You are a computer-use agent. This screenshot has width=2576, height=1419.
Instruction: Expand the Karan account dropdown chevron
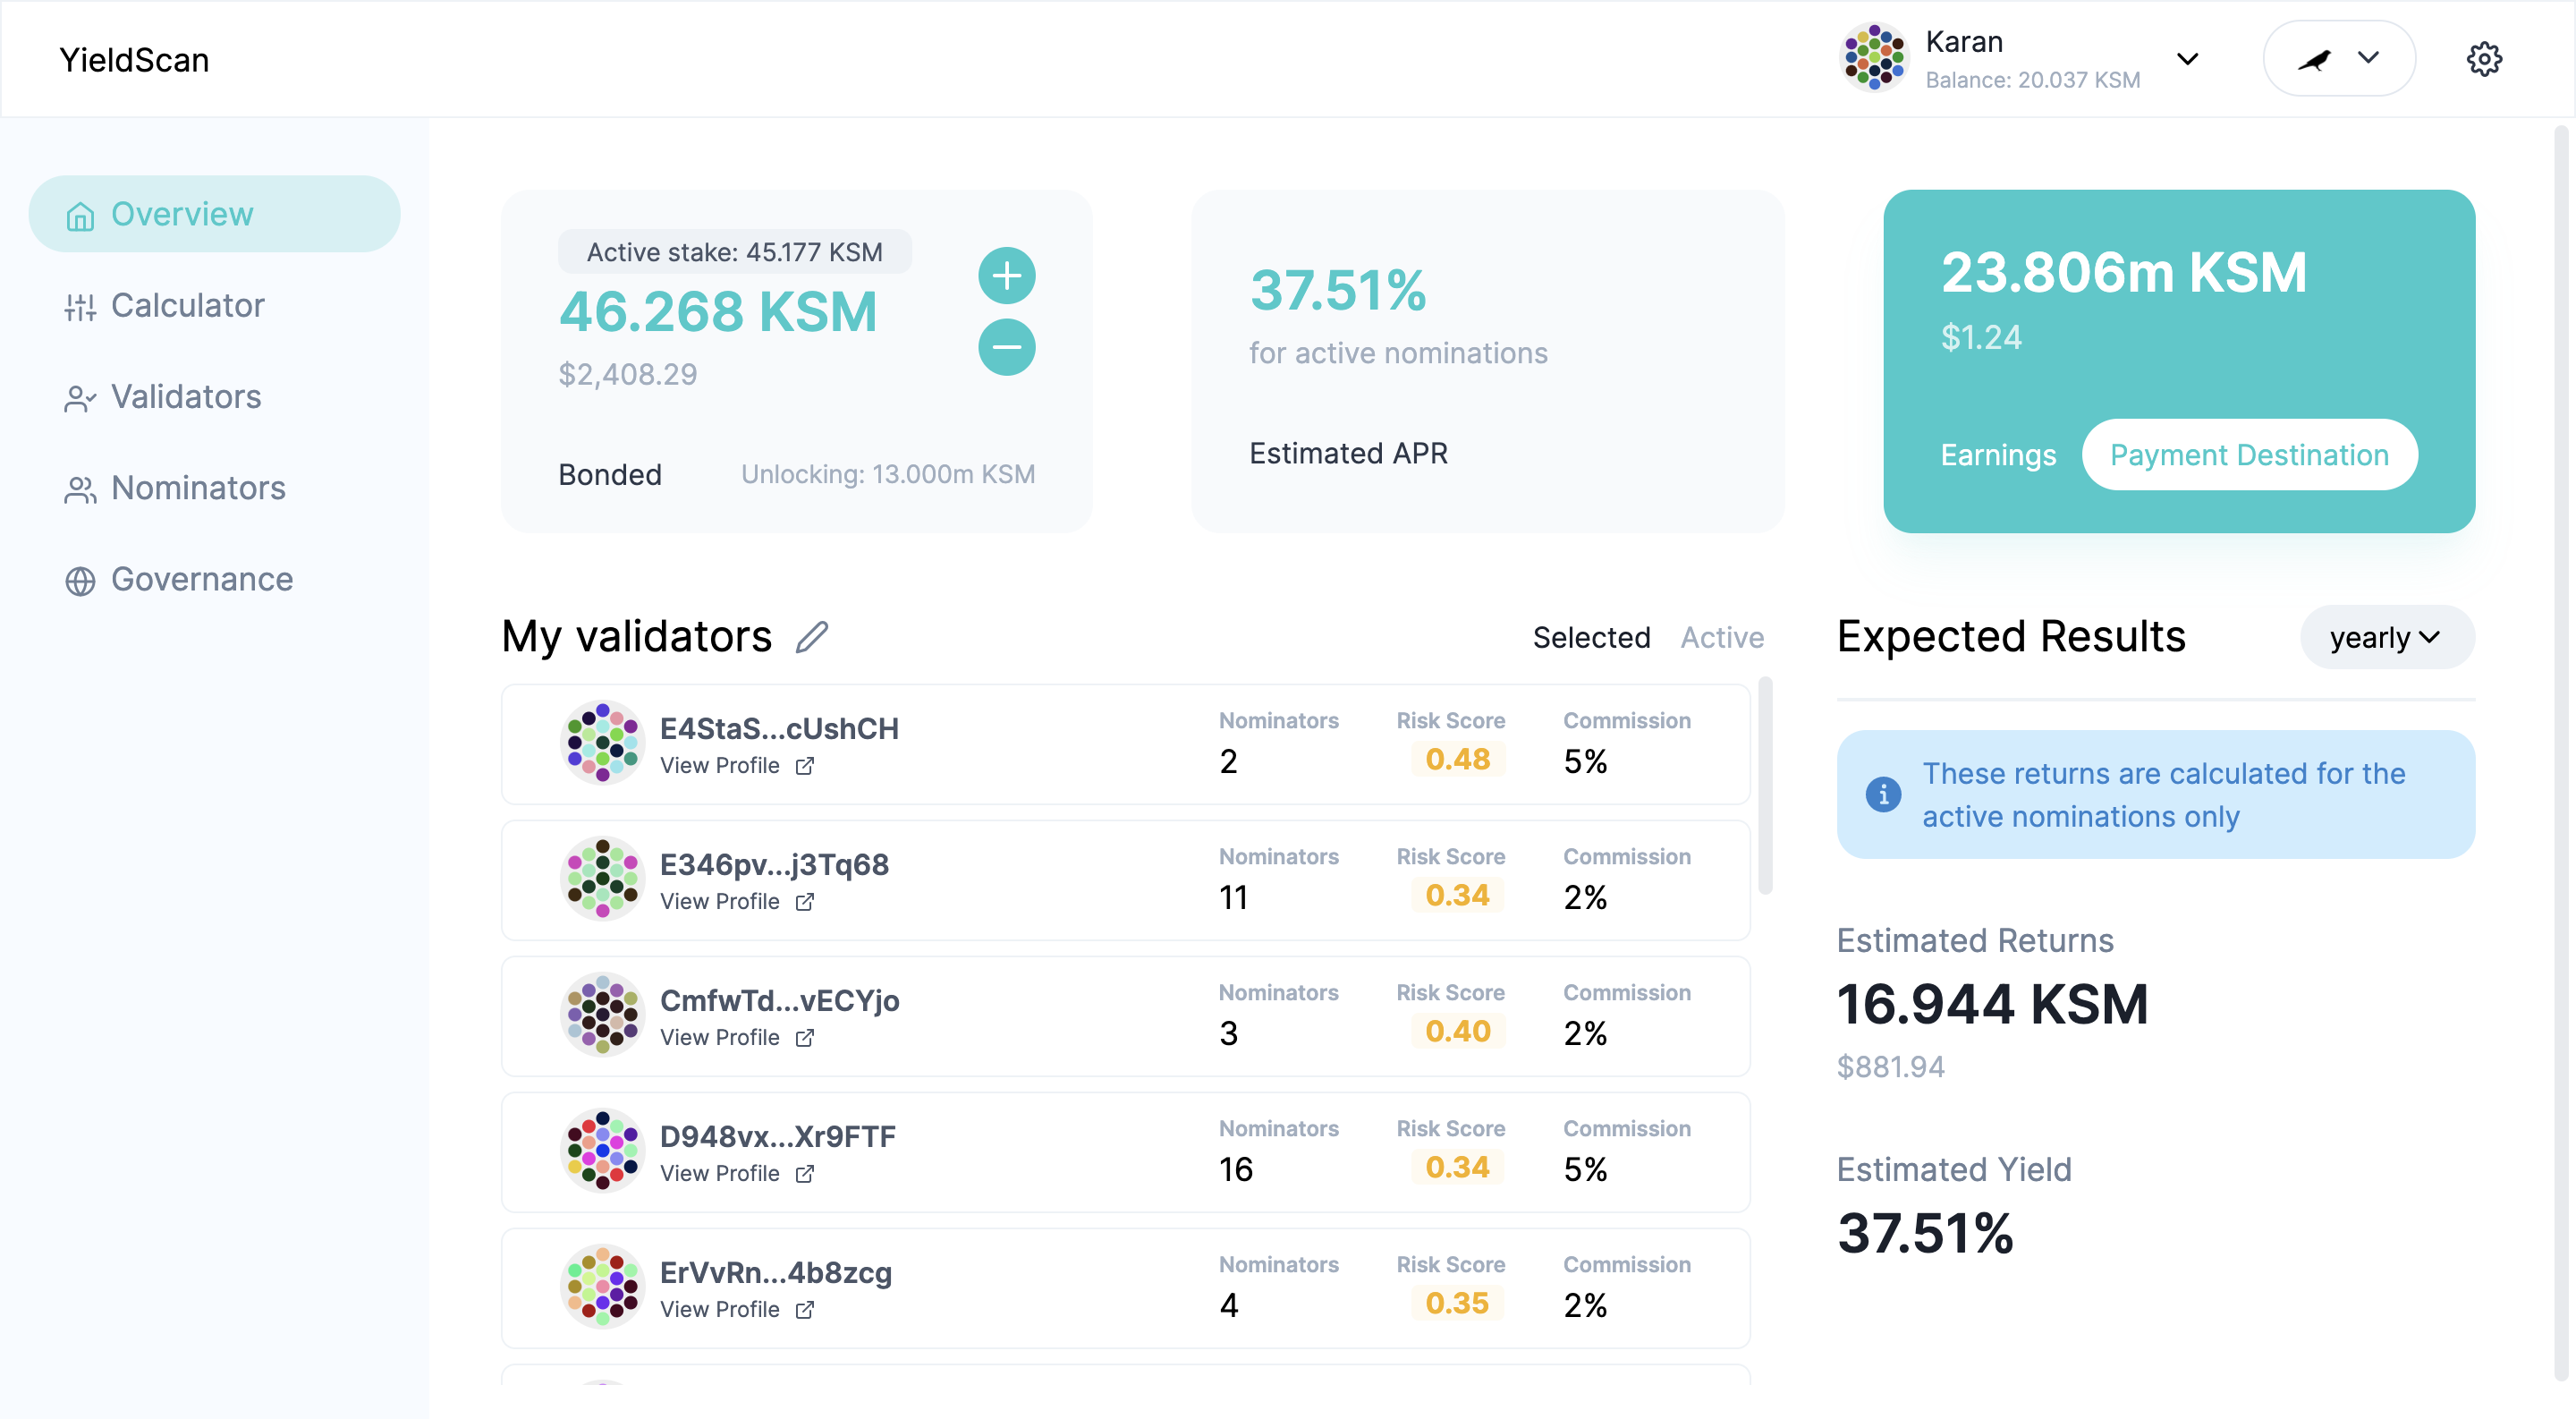click(x=2187, y=59)
